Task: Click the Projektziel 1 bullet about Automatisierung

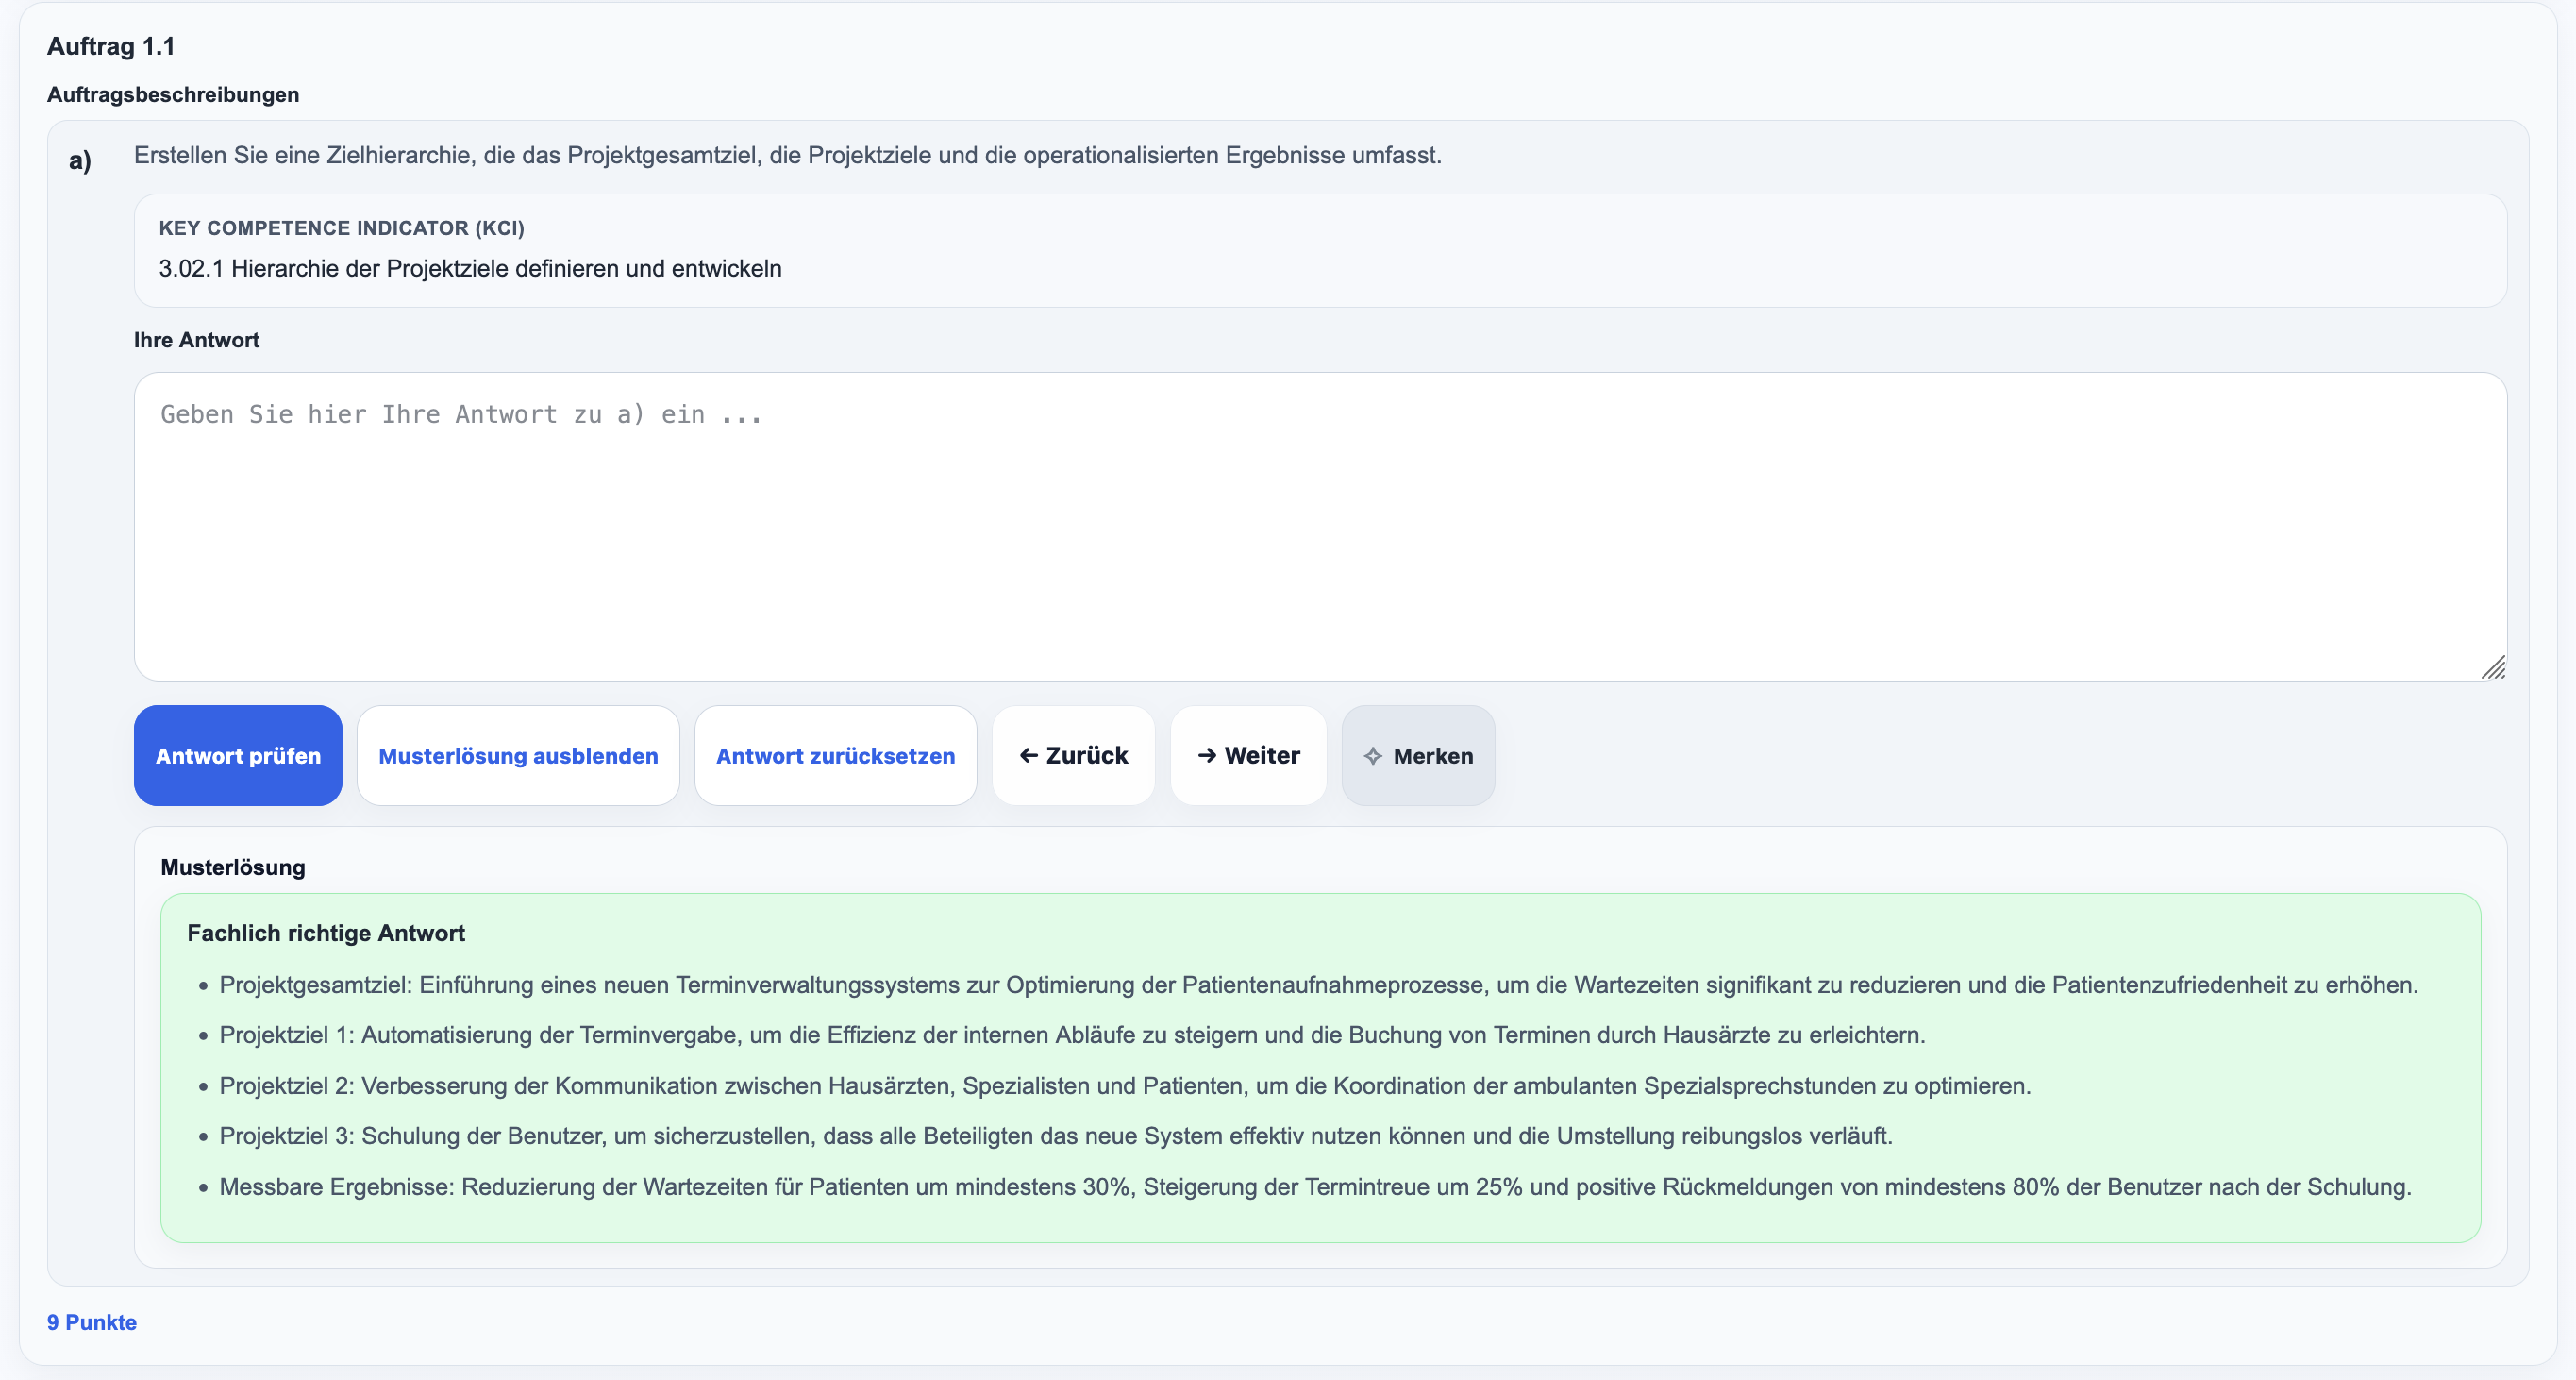Action: click(x=1072, y=1035)
